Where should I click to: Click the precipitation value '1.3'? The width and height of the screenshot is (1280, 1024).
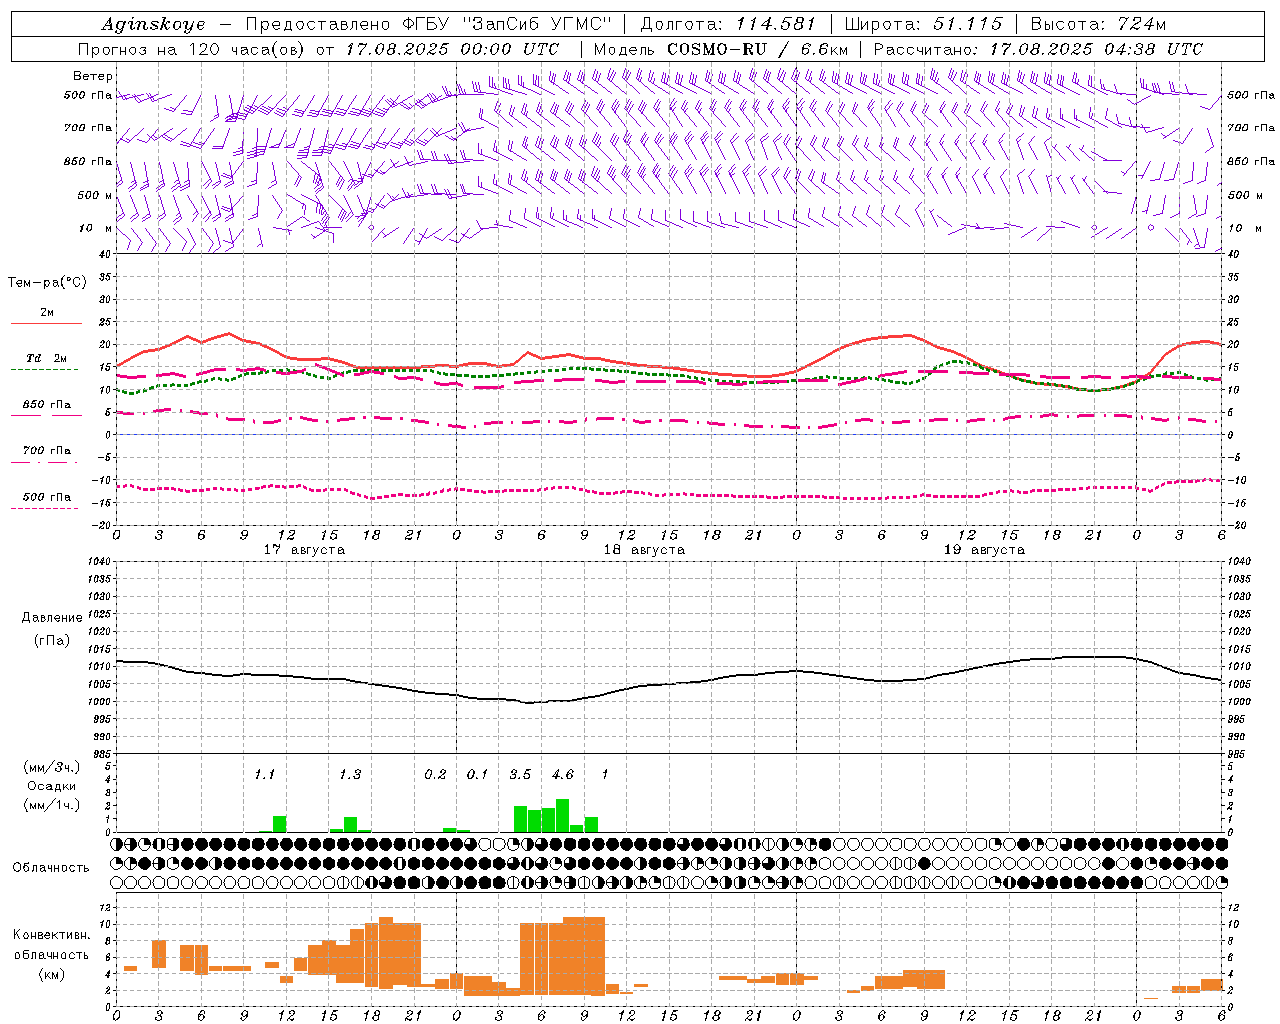pyautogui.click(x=350, y=774)
